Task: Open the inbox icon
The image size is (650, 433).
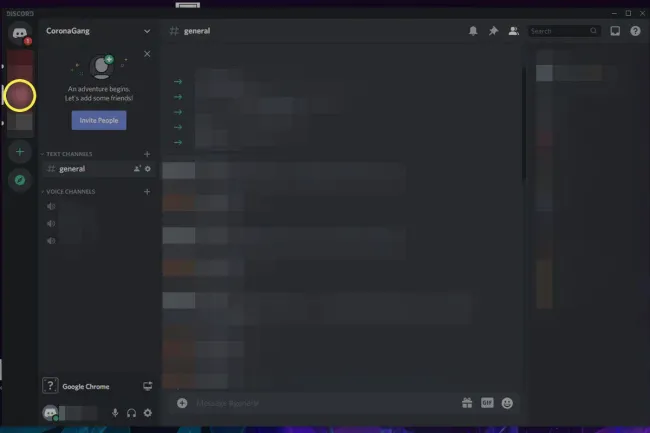Action: 615,31
